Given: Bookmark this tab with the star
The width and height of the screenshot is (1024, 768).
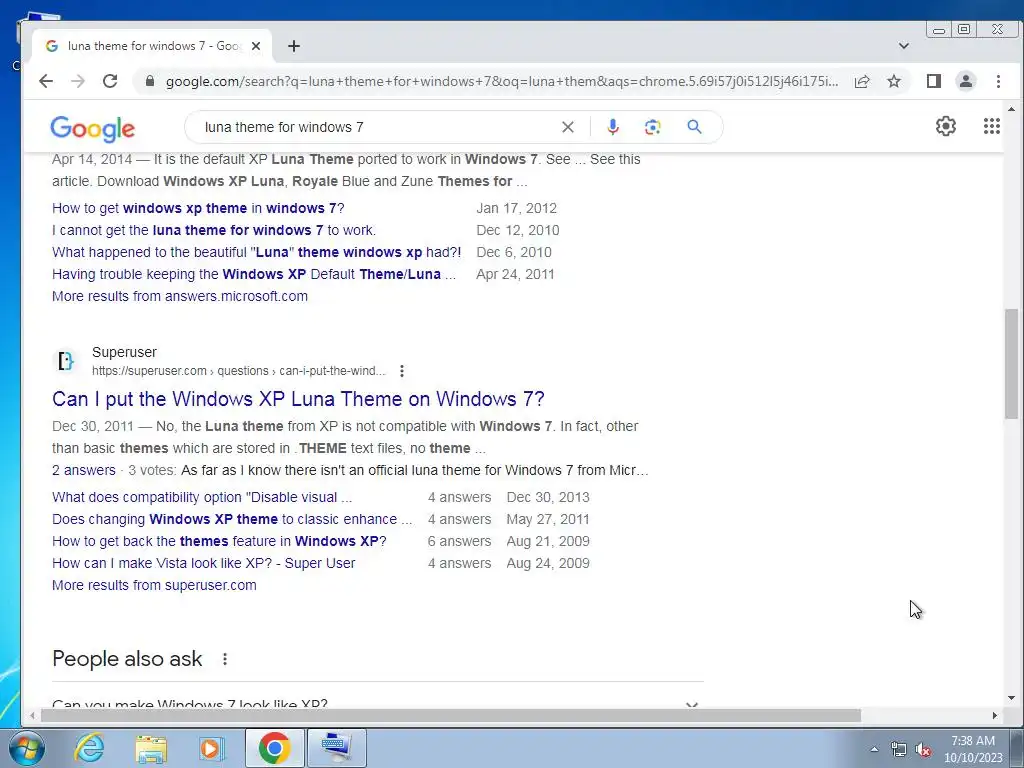Looking at the screenshot, I should tap(894, 81).
